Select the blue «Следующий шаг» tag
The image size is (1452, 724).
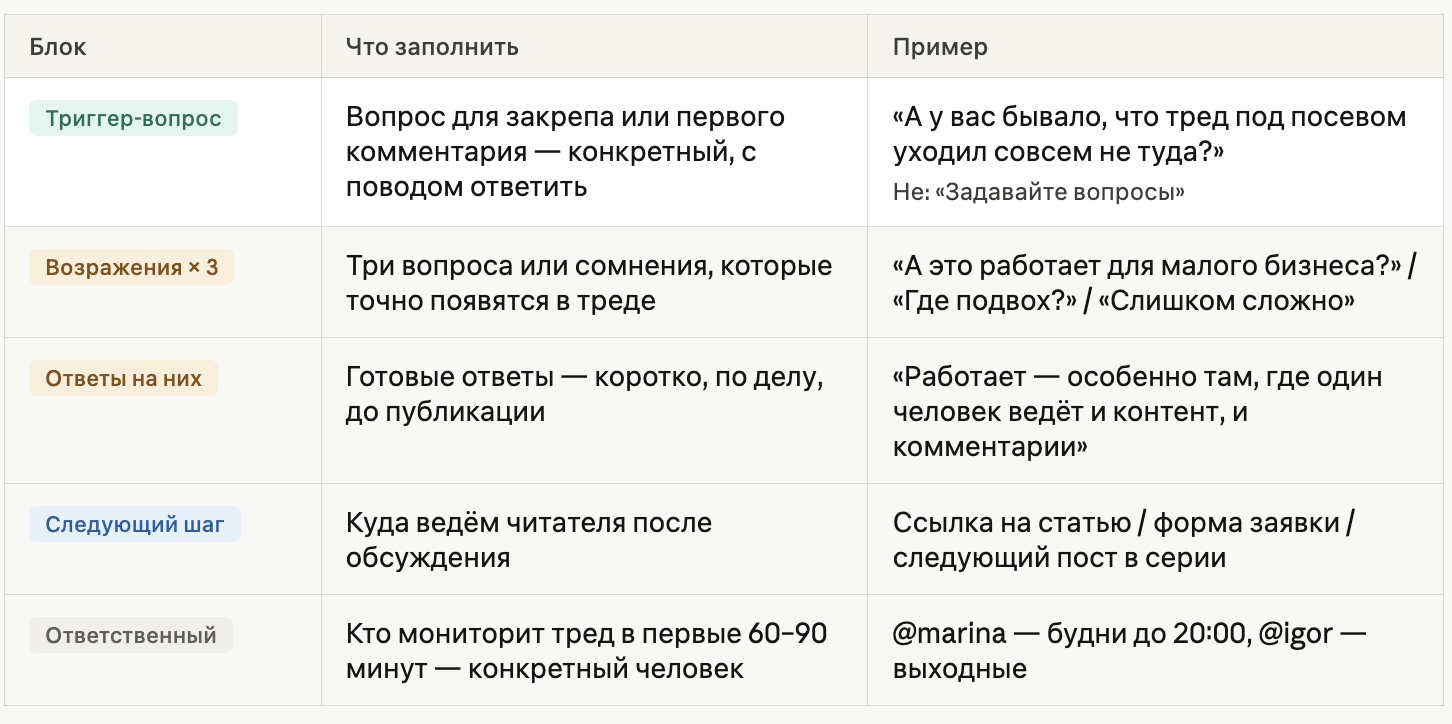coord(135,525)
